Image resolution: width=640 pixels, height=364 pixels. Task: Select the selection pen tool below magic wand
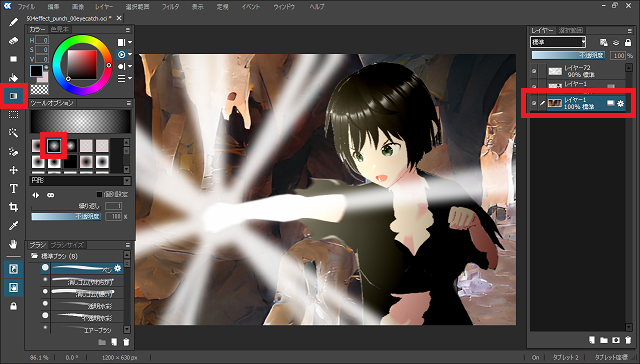pos(13,152)
